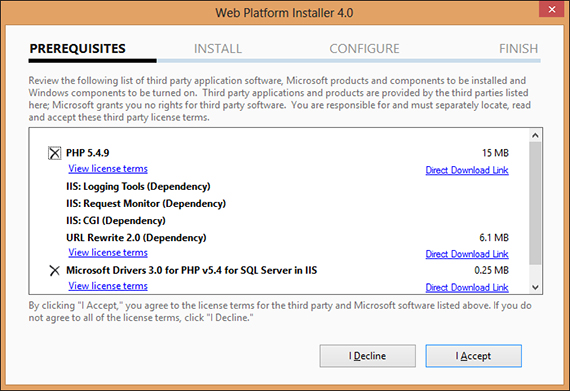570x391 pixels.
Task: Select IIS: Logging Tools (Dependency) entry
Action: (x=138, y=186)
